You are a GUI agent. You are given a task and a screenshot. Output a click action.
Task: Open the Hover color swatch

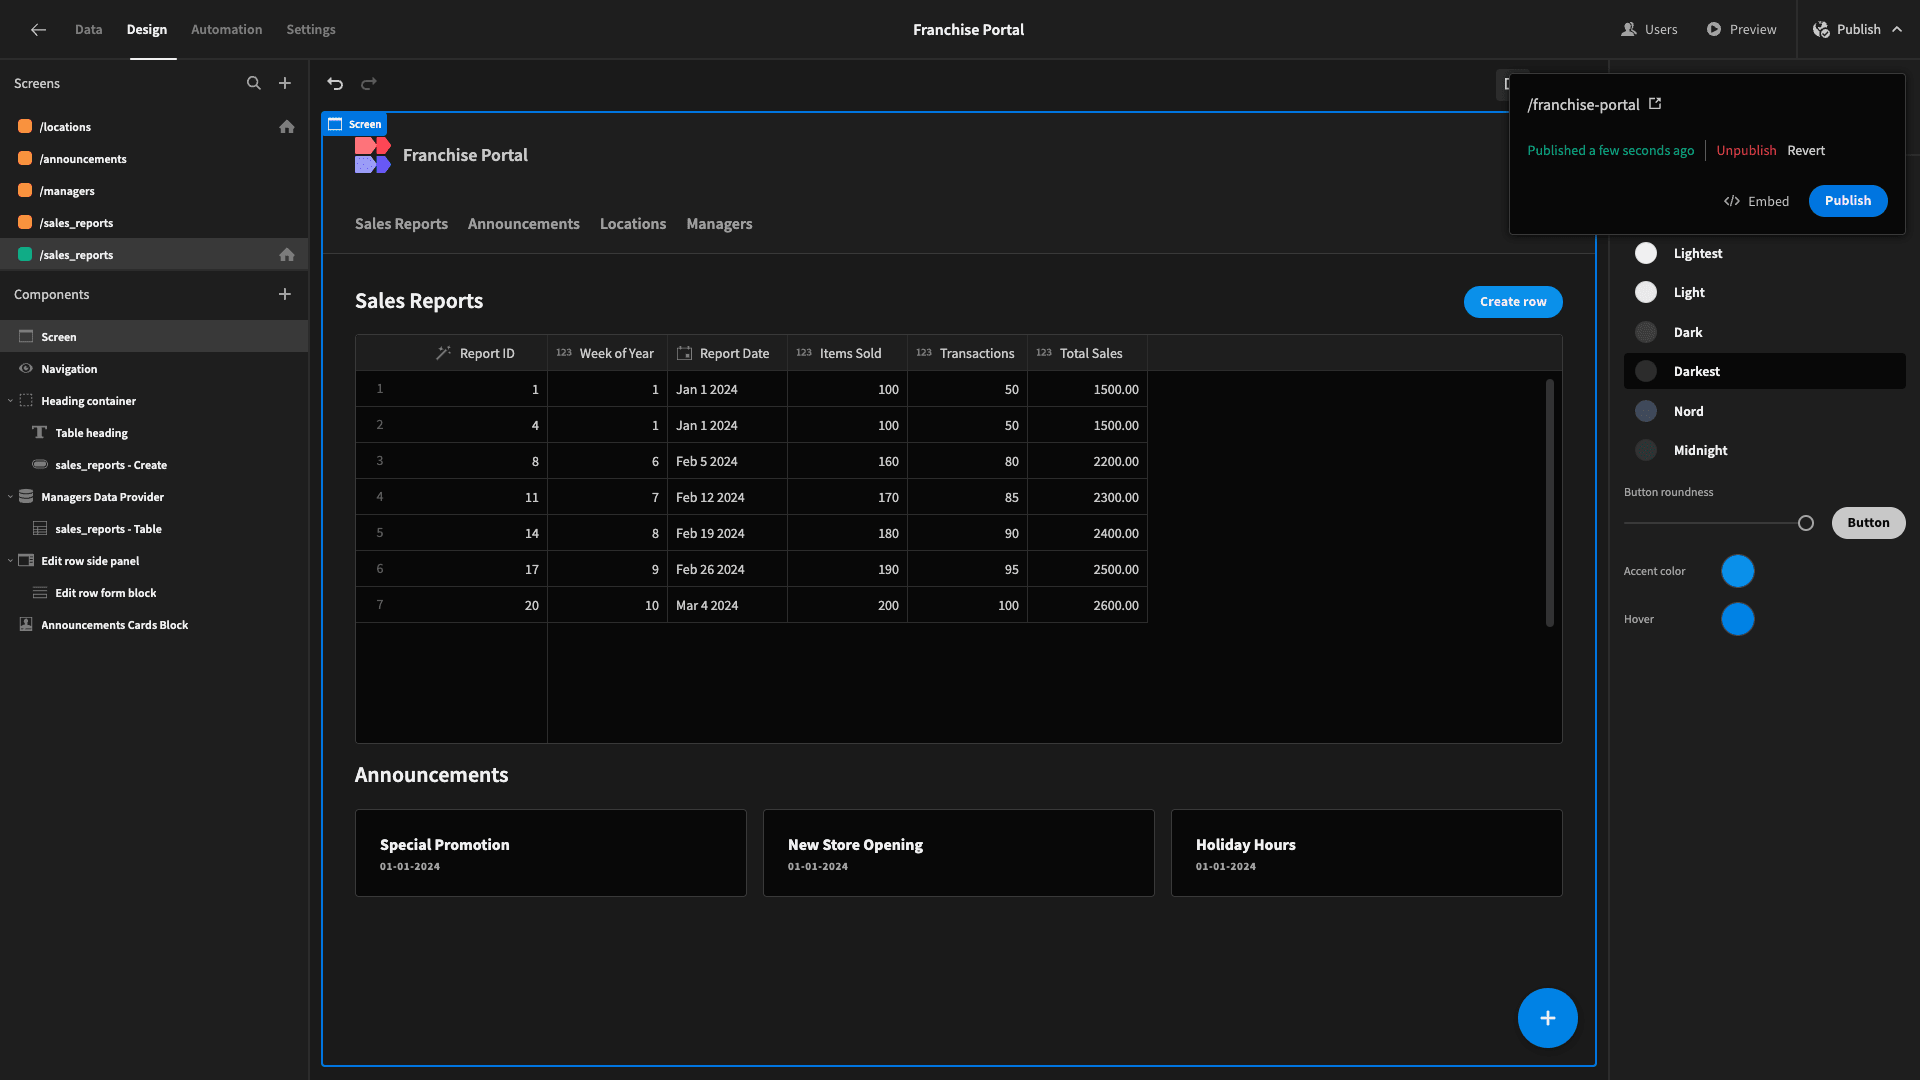coord(1738,619)
